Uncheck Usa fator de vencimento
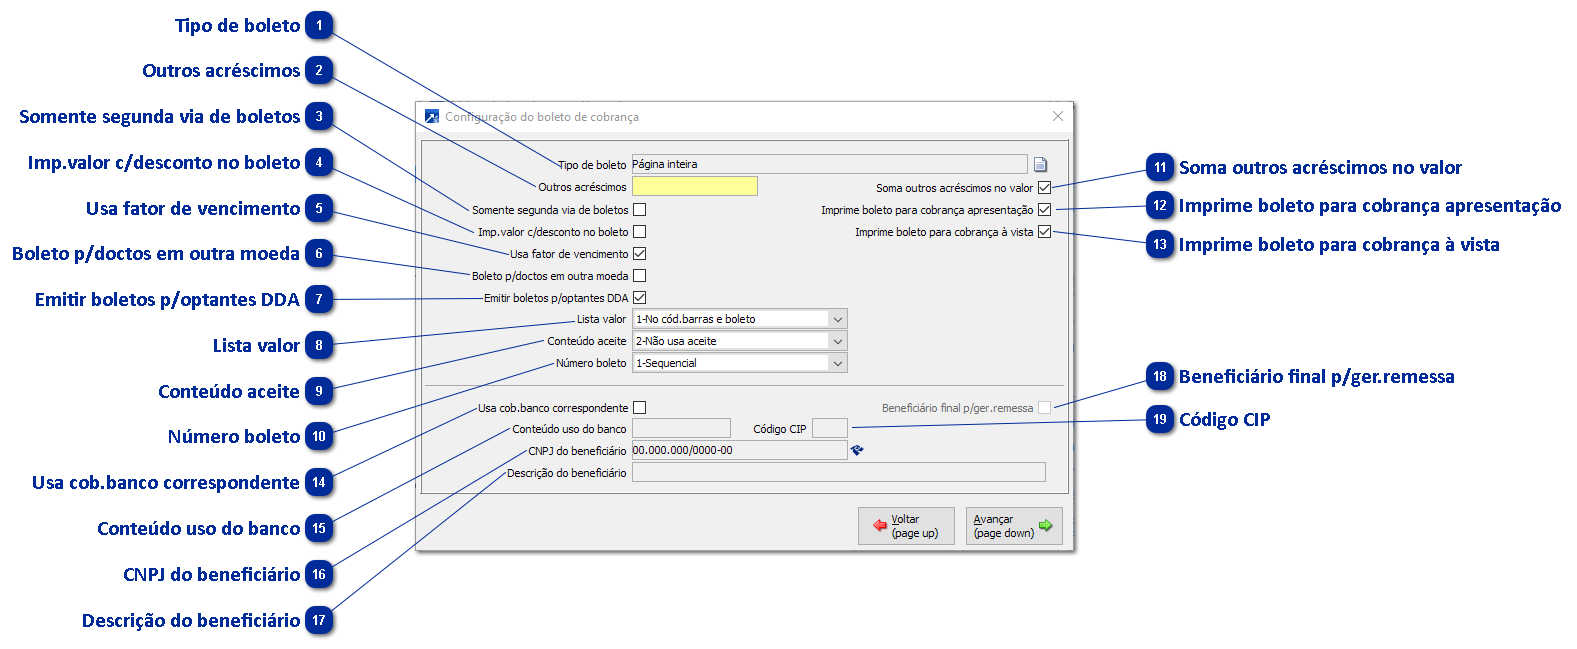 pos(640,254)
